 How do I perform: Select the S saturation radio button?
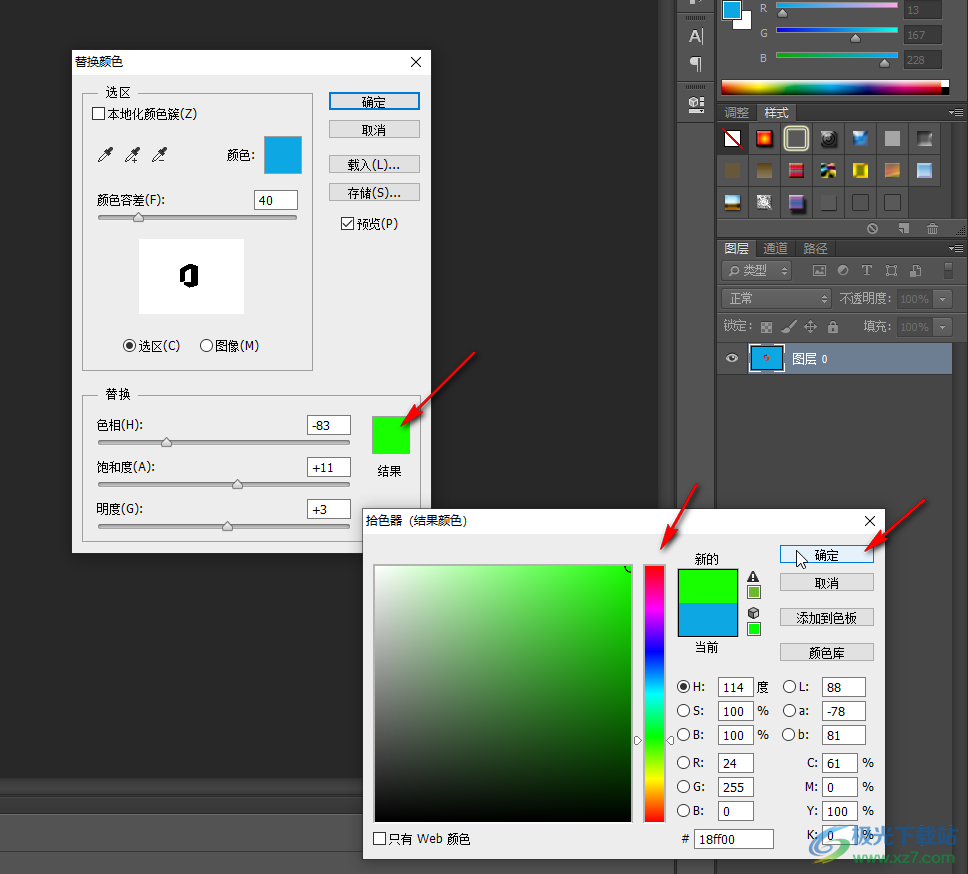(x=683, y=710)
